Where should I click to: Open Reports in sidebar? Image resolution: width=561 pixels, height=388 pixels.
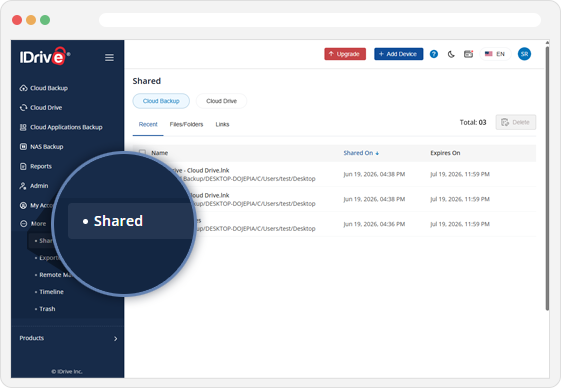(41, 166)
